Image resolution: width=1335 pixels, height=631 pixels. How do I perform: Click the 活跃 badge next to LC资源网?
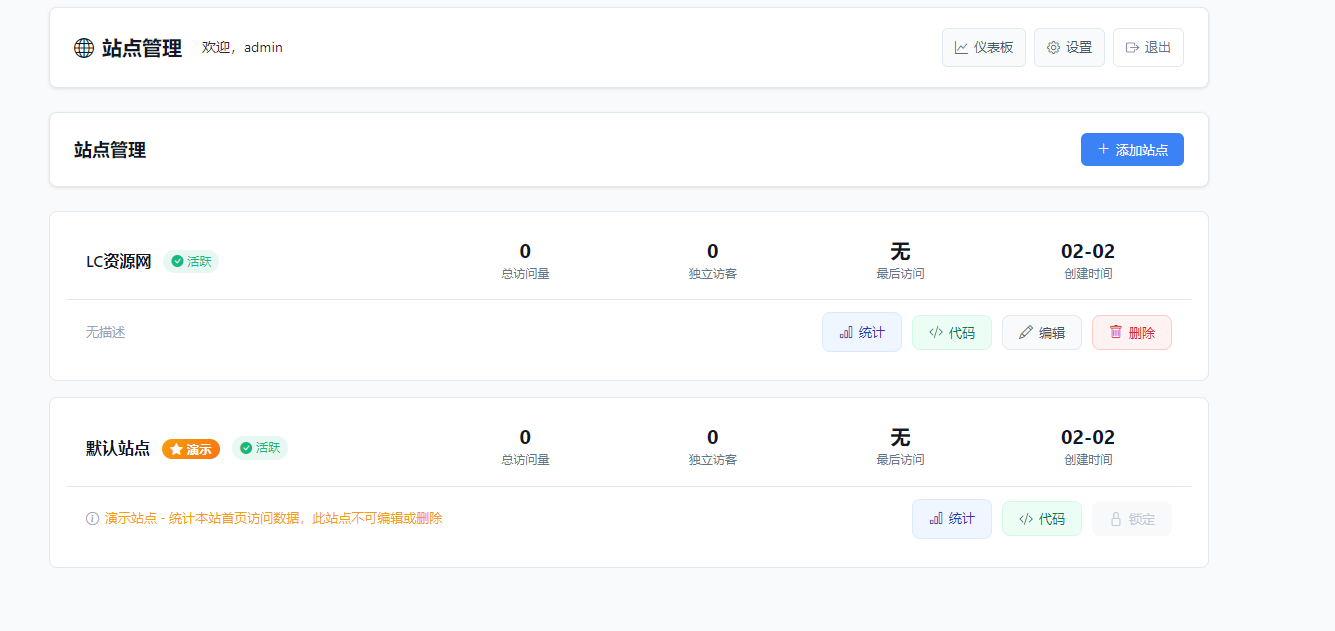point(191,262)
